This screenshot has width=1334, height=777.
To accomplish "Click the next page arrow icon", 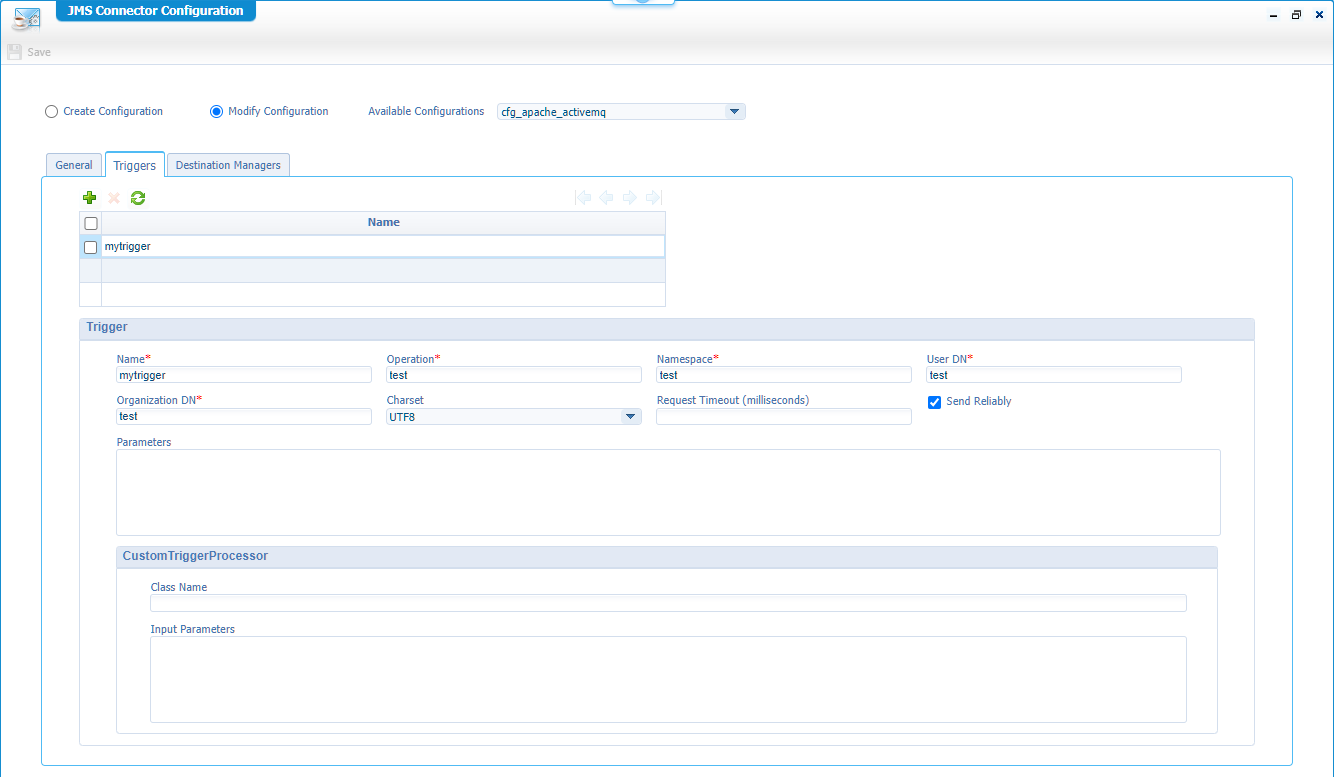I will click(630, 198).
